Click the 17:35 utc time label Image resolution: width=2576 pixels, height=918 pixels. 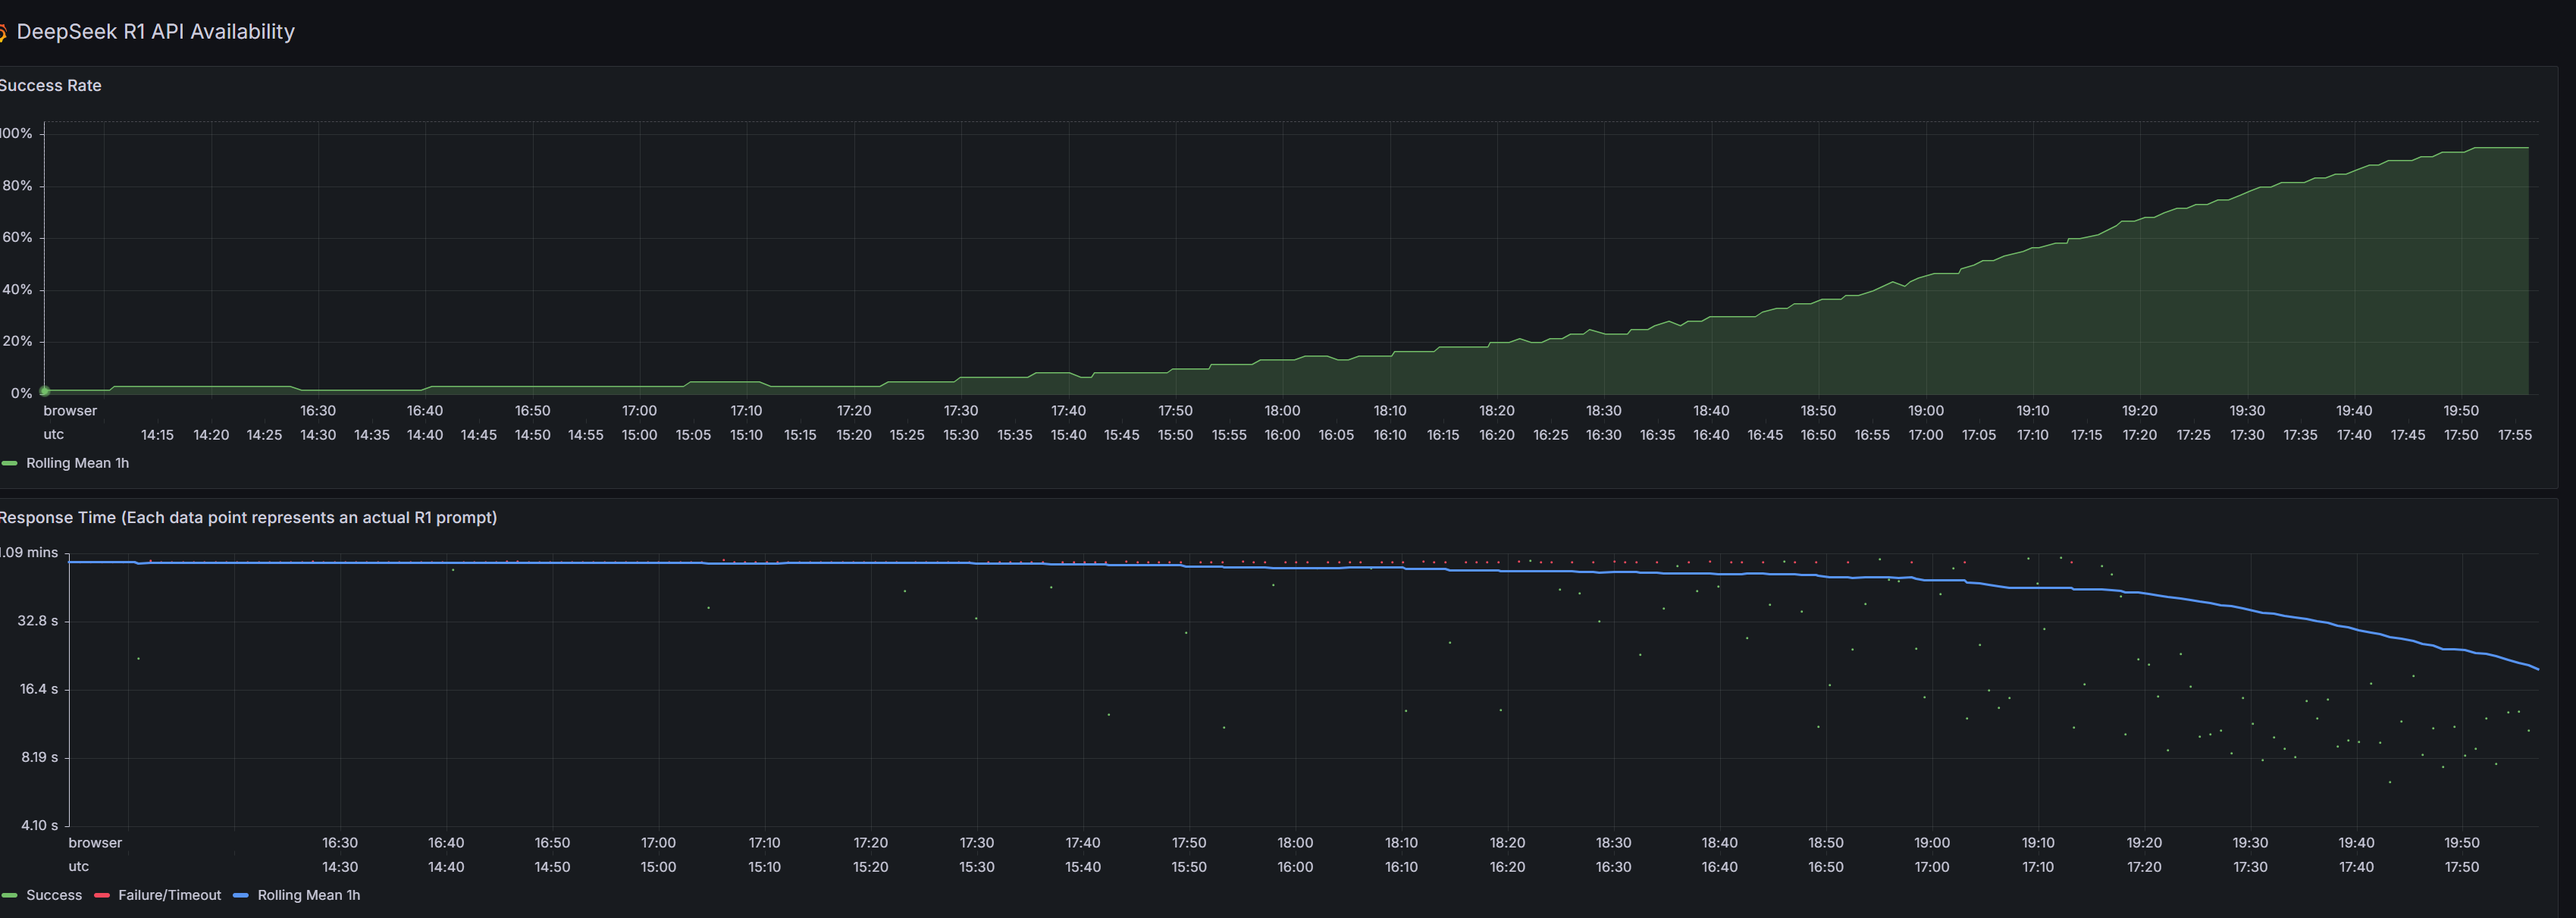pos(2300,435)
